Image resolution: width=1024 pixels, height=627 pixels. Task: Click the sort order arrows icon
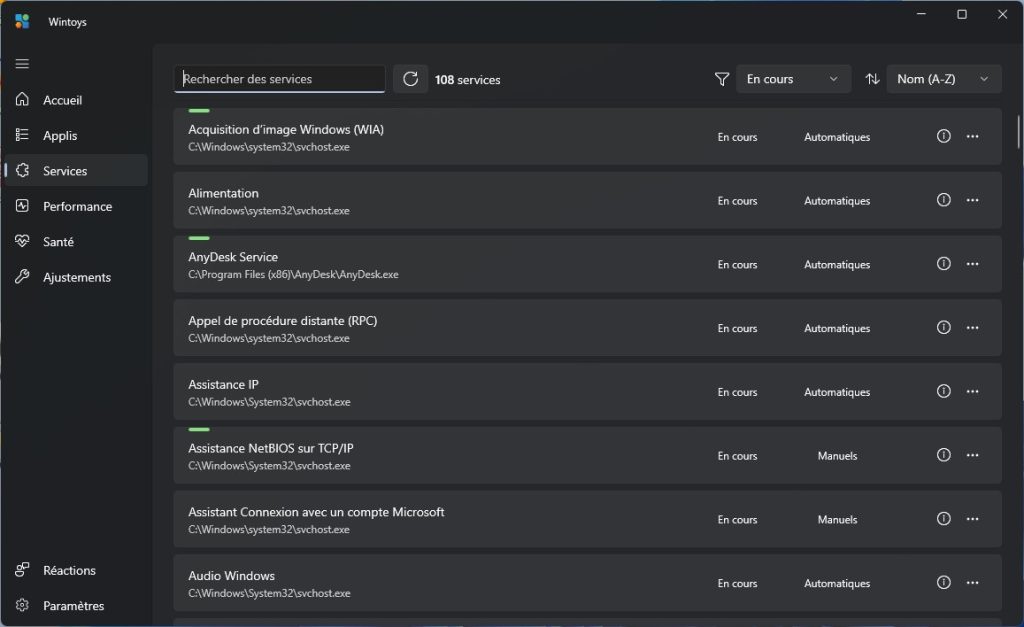point(872,79)
